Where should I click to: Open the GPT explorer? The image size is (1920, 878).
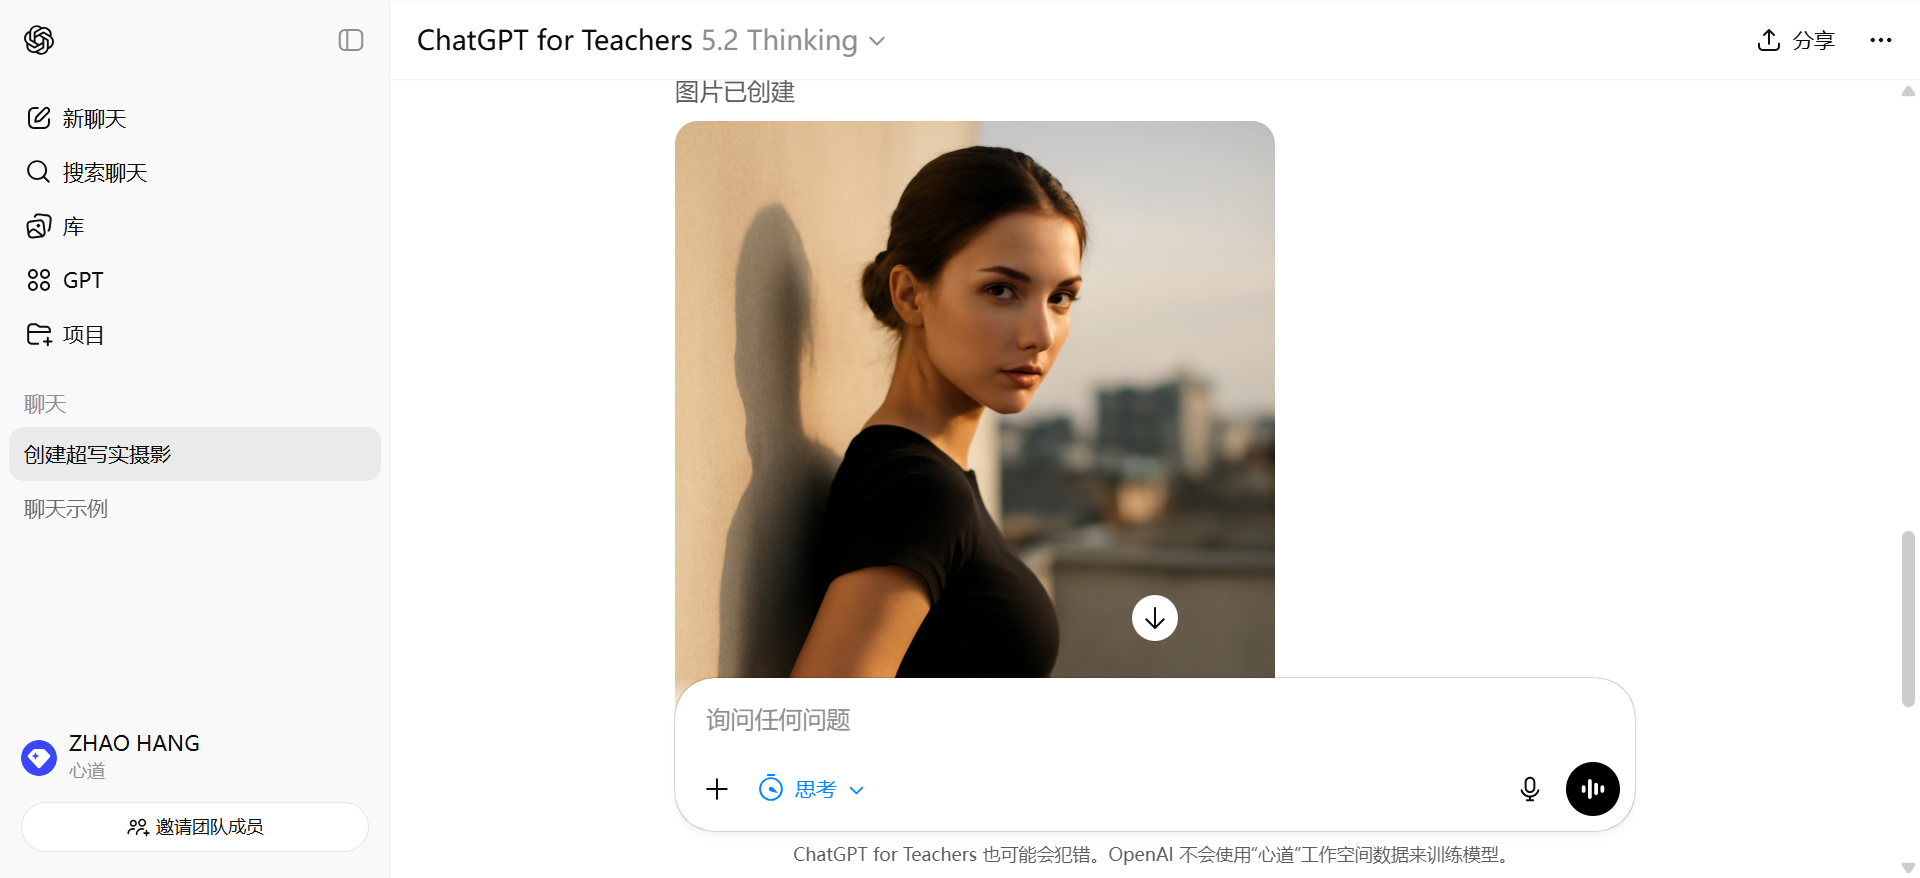pos(195,281)
